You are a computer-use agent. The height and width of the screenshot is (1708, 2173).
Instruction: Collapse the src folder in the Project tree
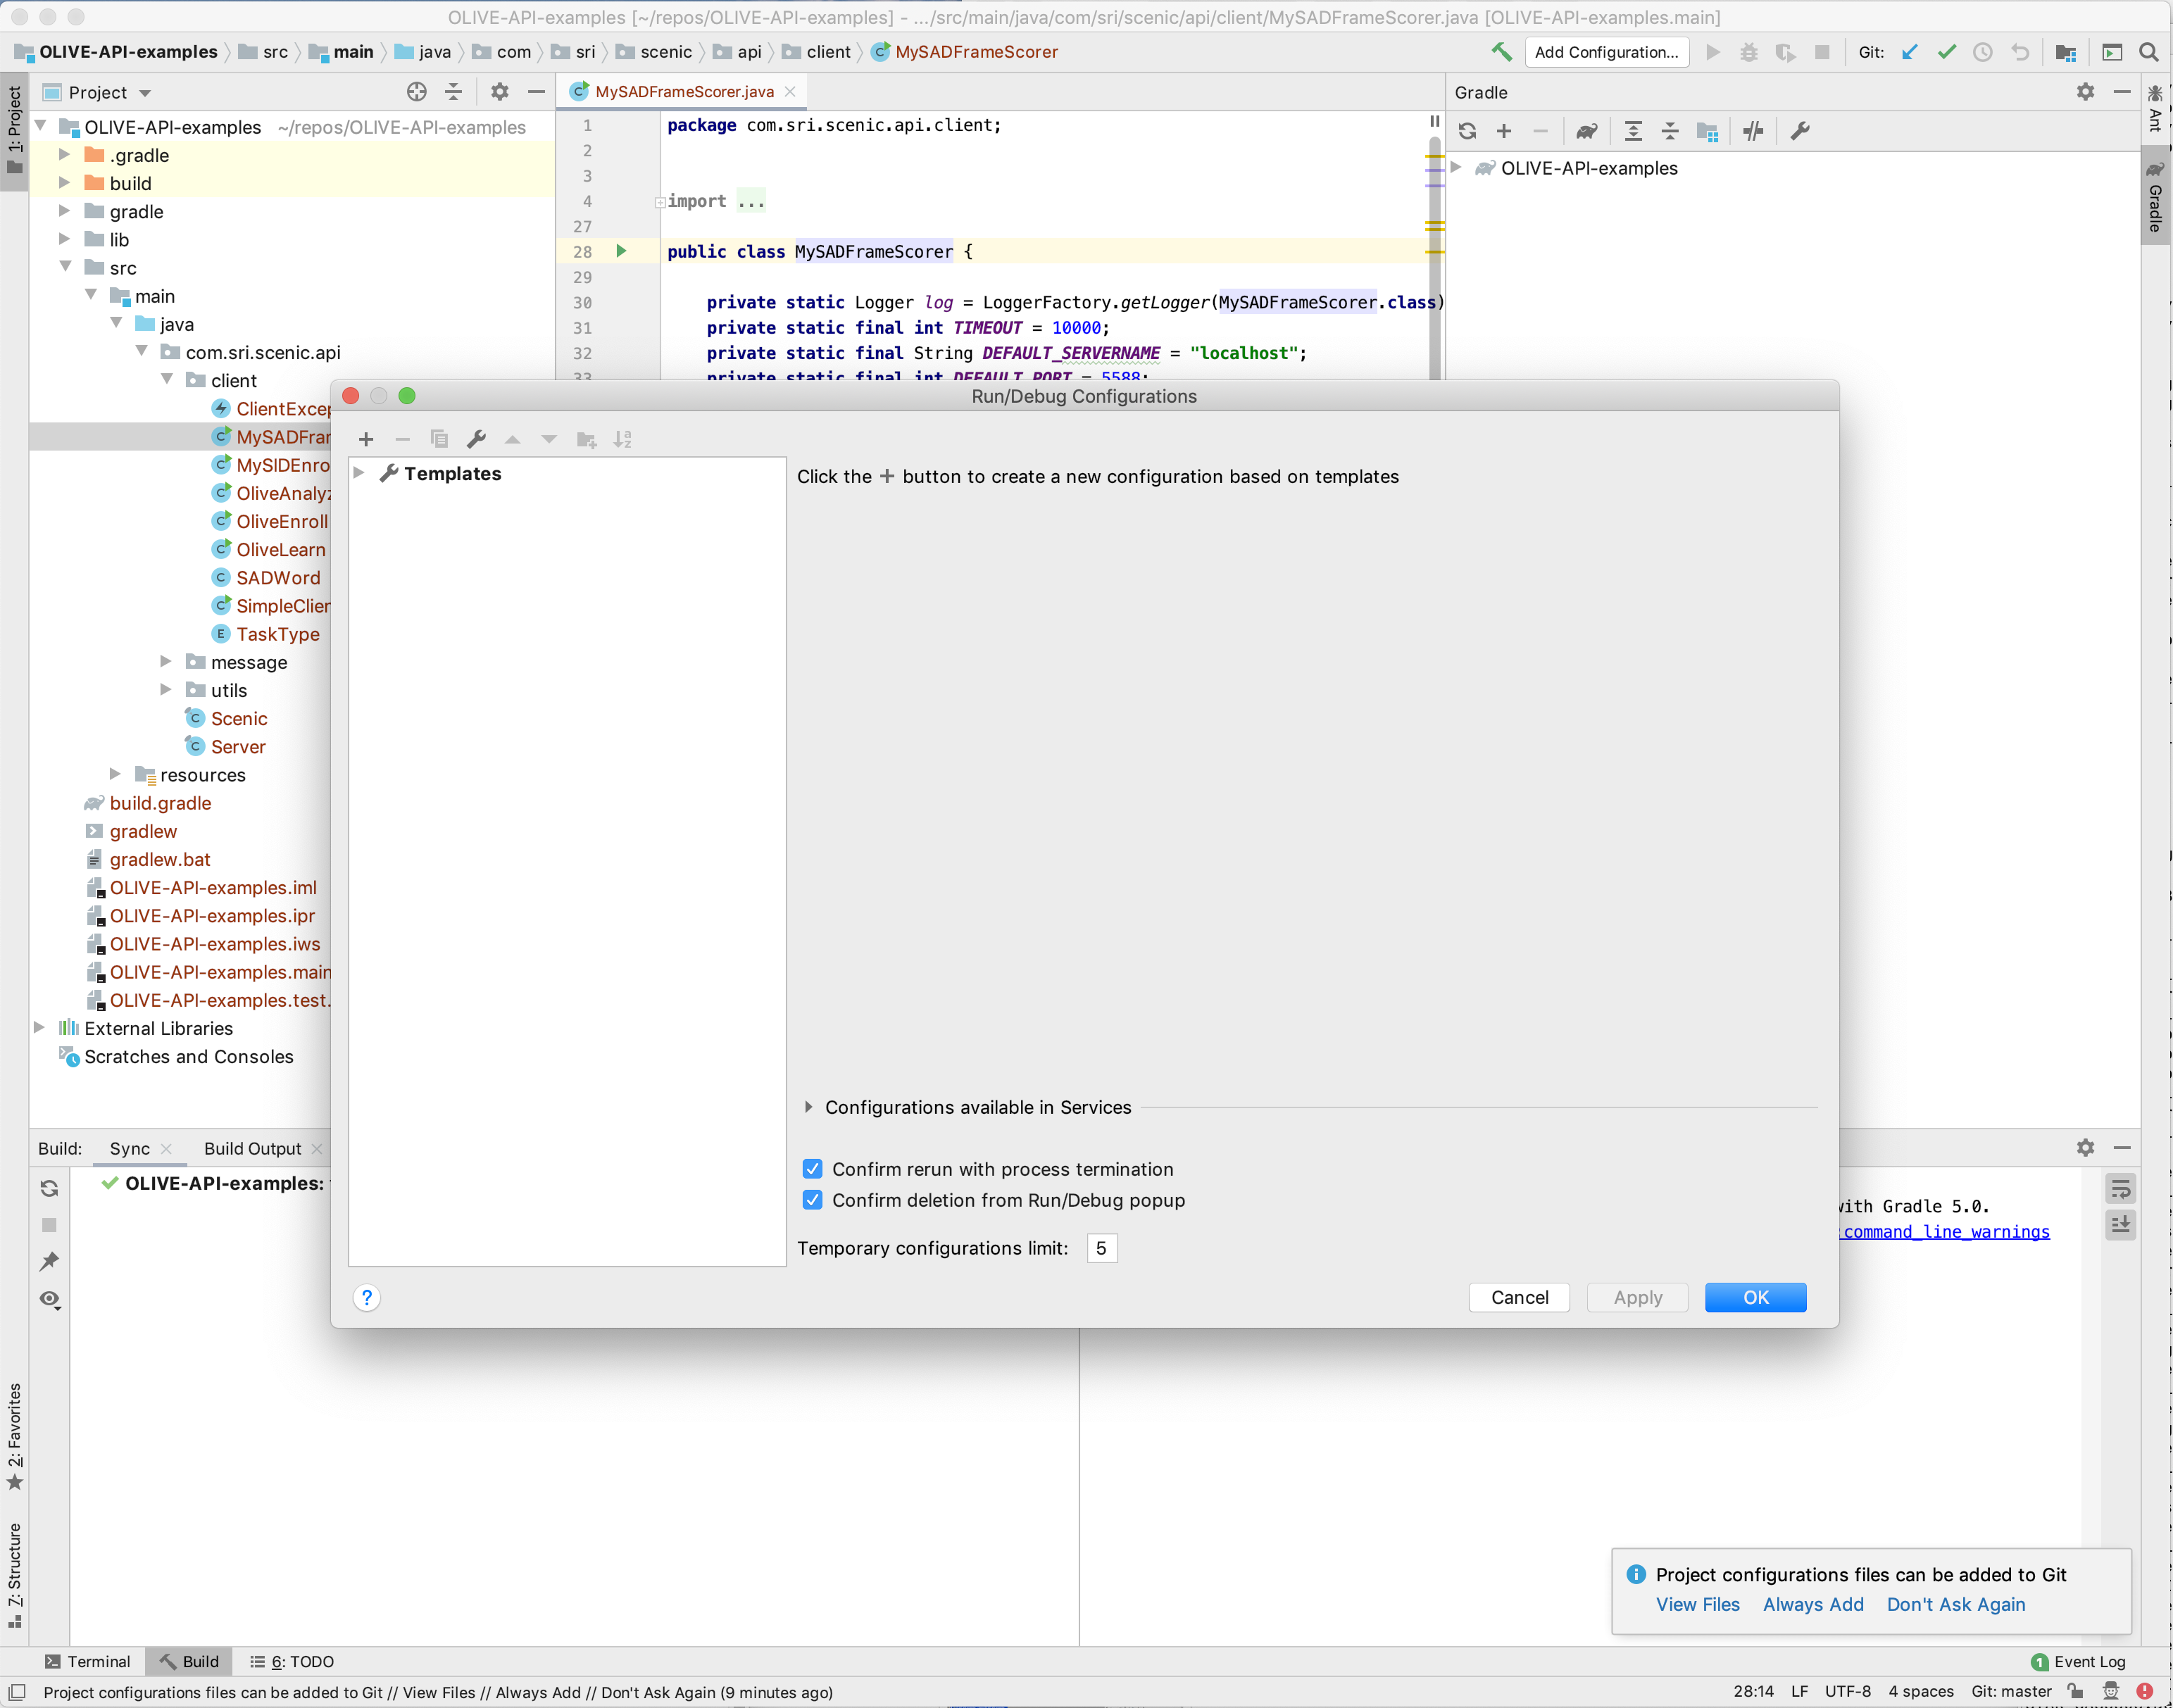(x=66, y=267)
